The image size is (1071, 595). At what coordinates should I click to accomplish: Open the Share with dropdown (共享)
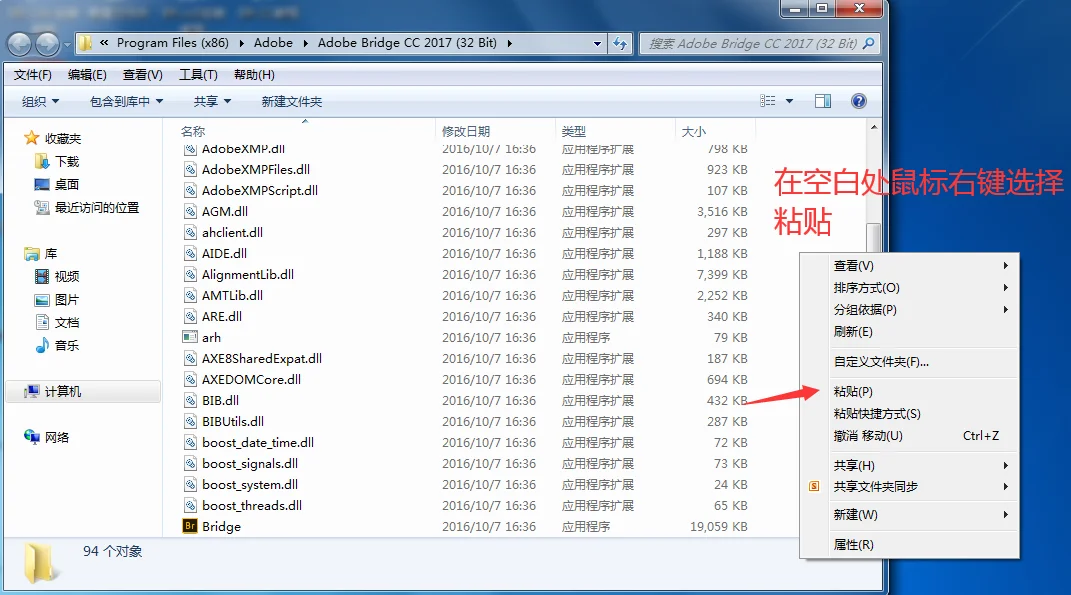coord(212,101)
